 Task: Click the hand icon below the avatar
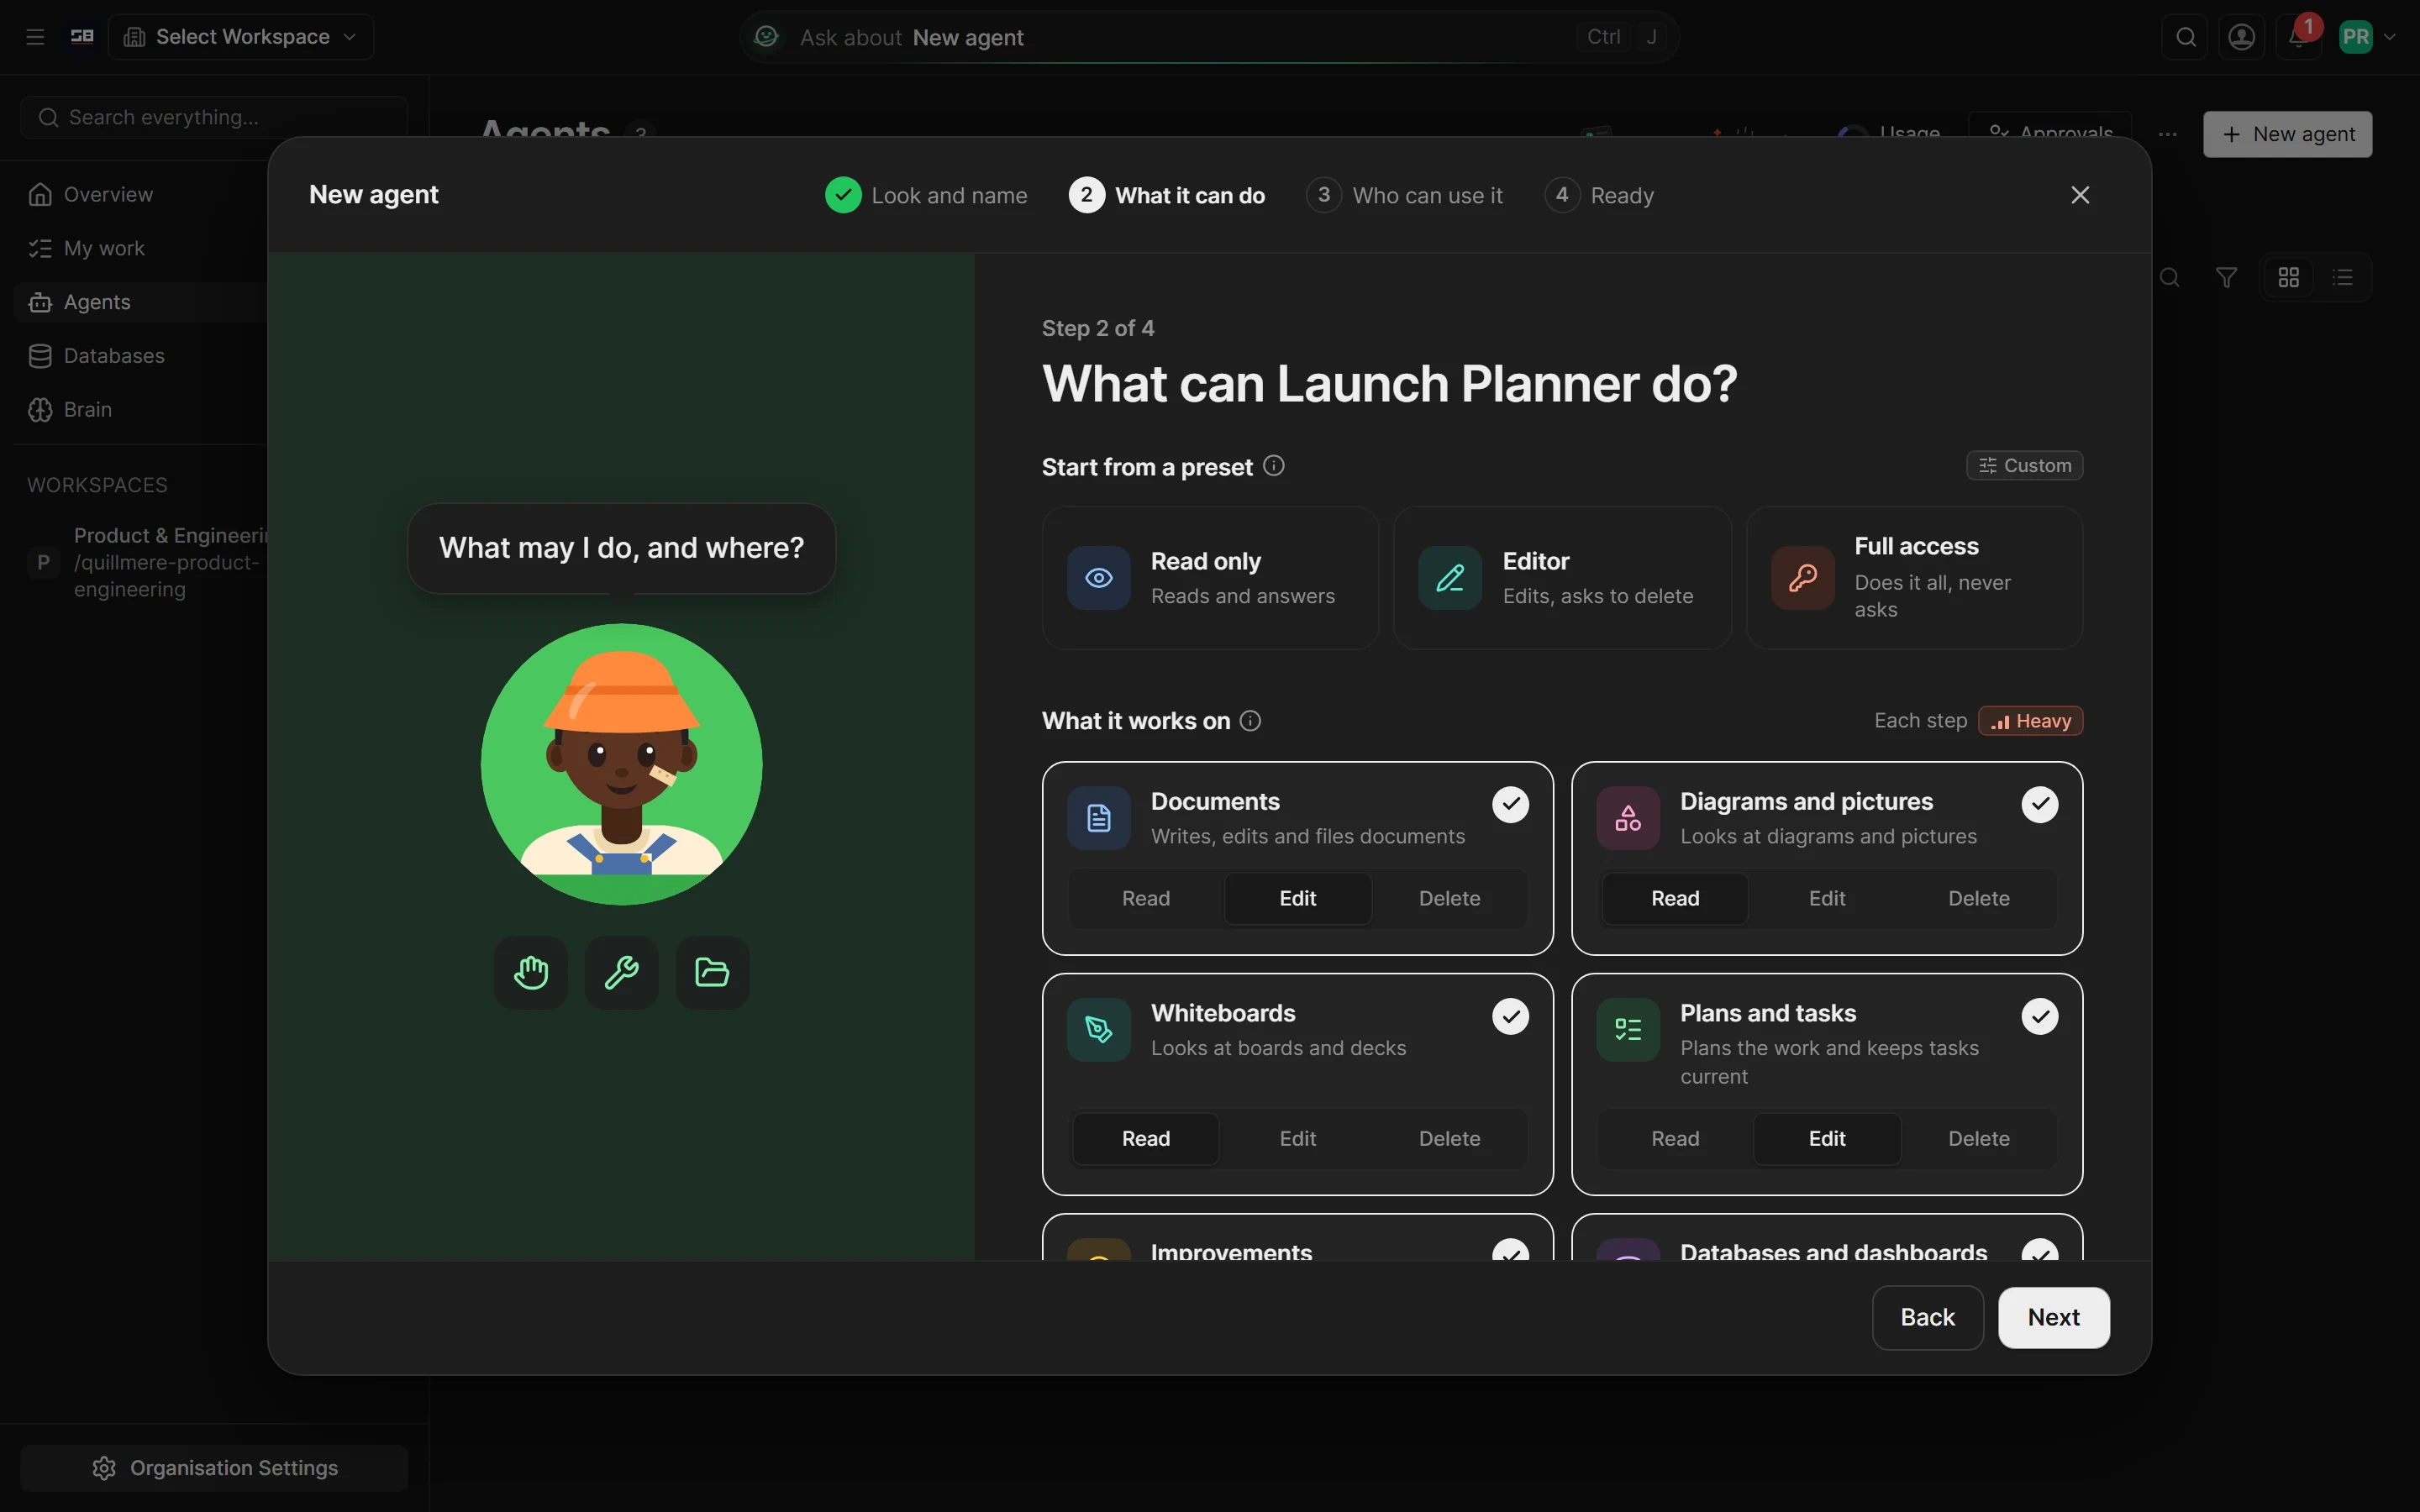pyautogui.click(x=531, y=972)
